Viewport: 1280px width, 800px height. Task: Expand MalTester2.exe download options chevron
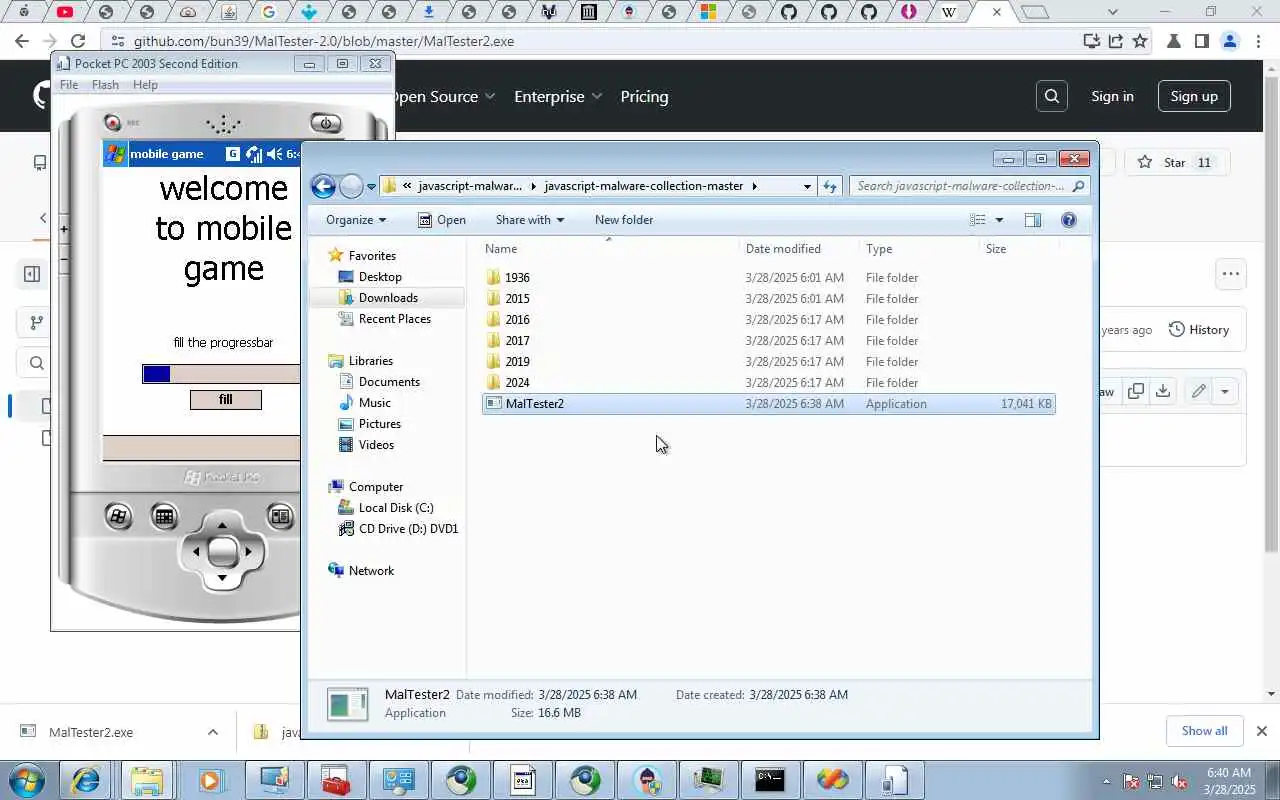pos(212,732)
